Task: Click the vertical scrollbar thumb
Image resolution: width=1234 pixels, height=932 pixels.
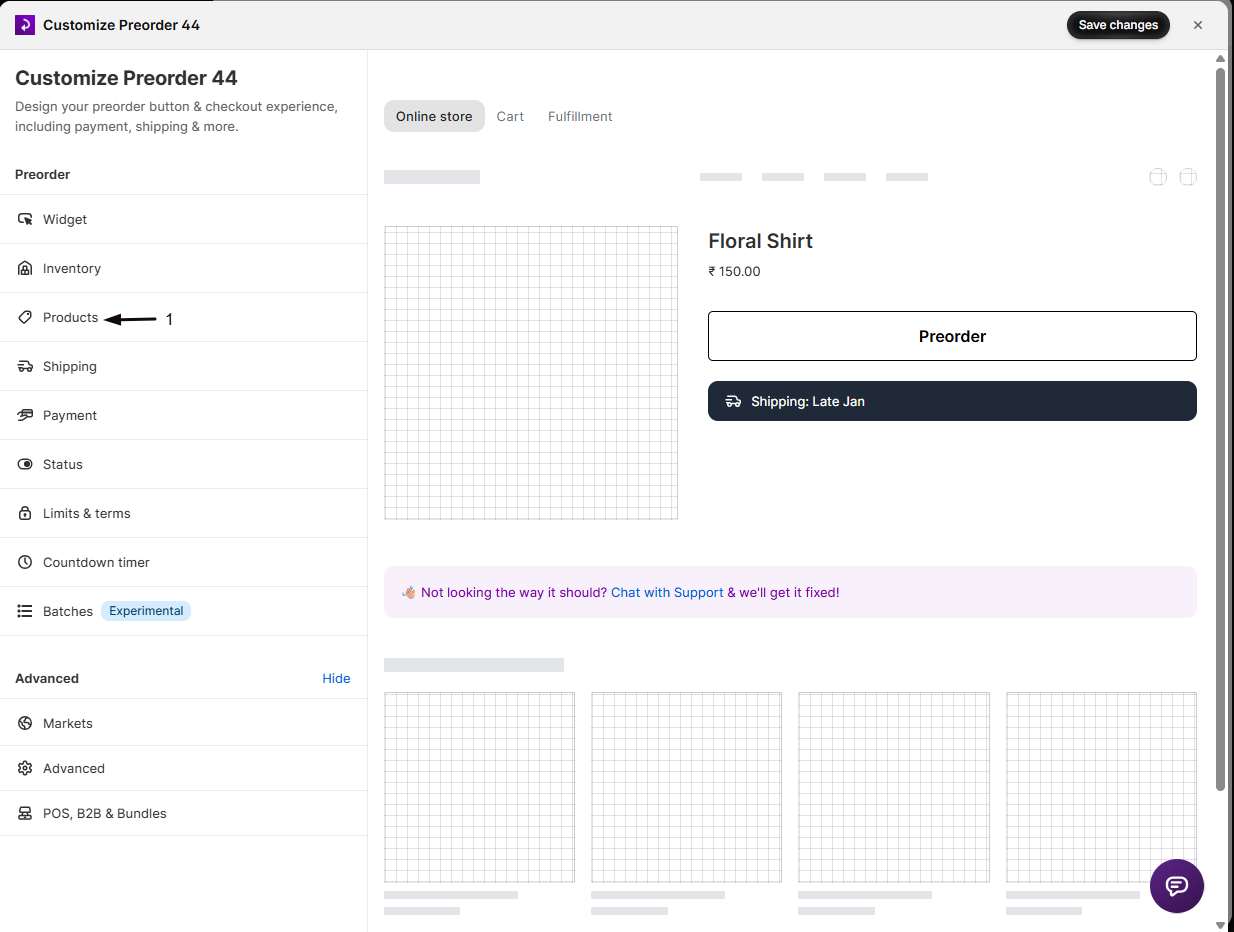Action: coord(1220,428)
